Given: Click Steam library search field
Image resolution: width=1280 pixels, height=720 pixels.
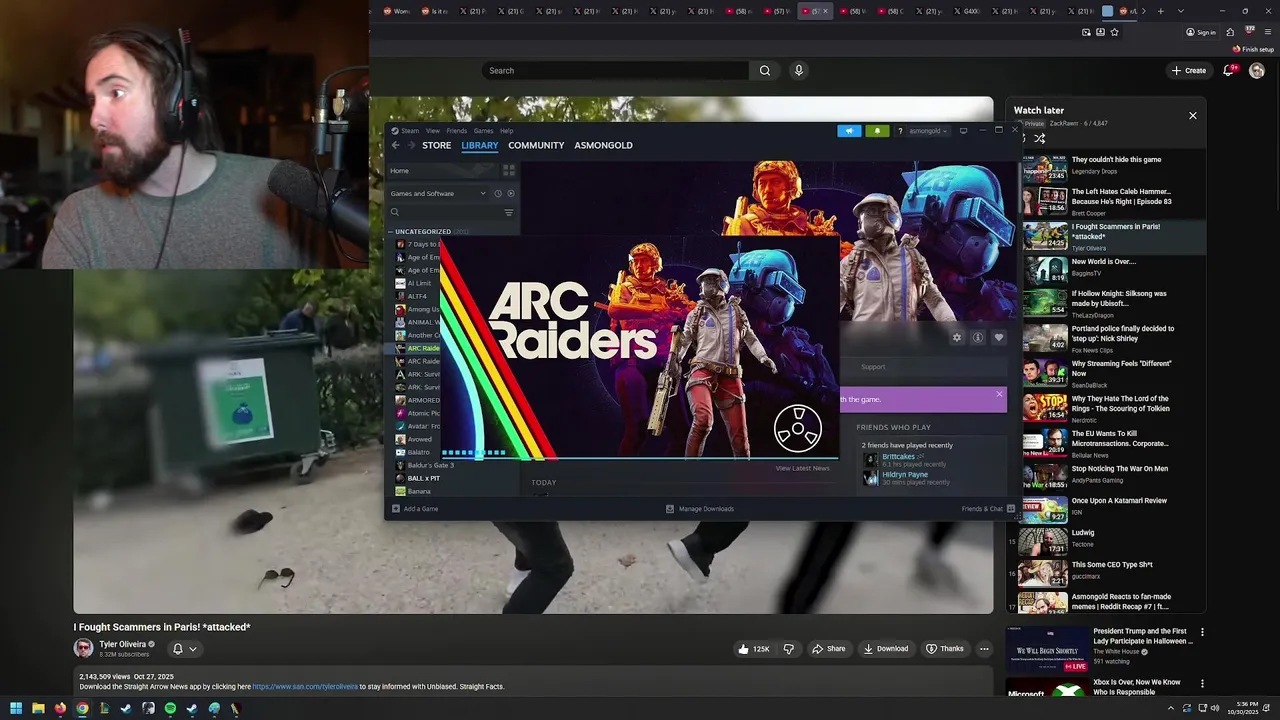Looking at the screenshot, I should click(445, 212).
